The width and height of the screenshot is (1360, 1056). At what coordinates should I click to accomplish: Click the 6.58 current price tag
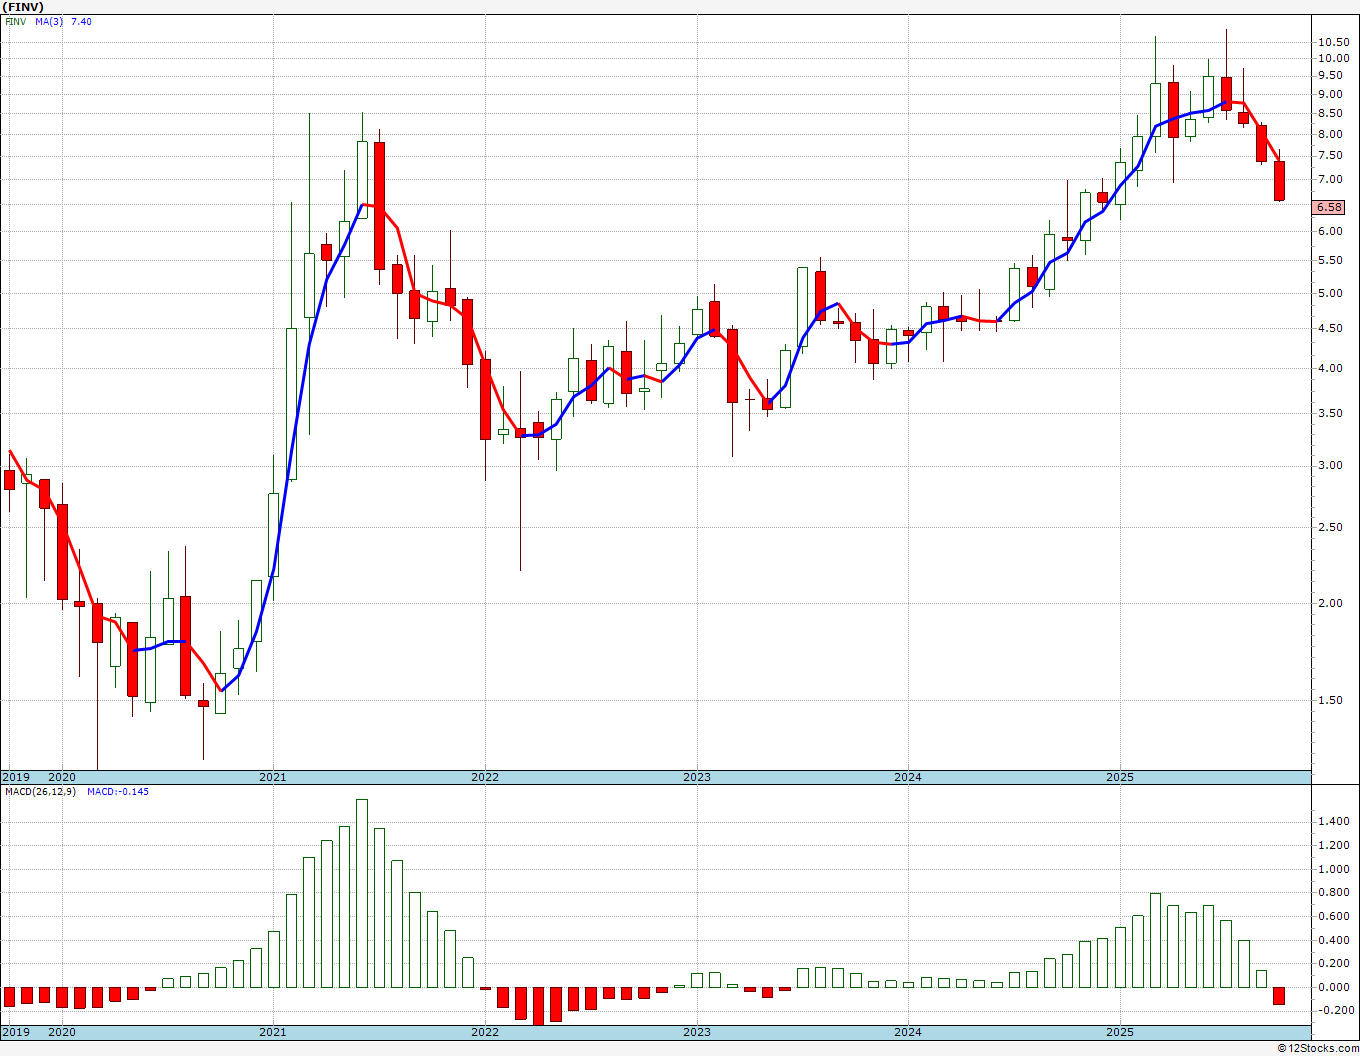[1329, 207]
